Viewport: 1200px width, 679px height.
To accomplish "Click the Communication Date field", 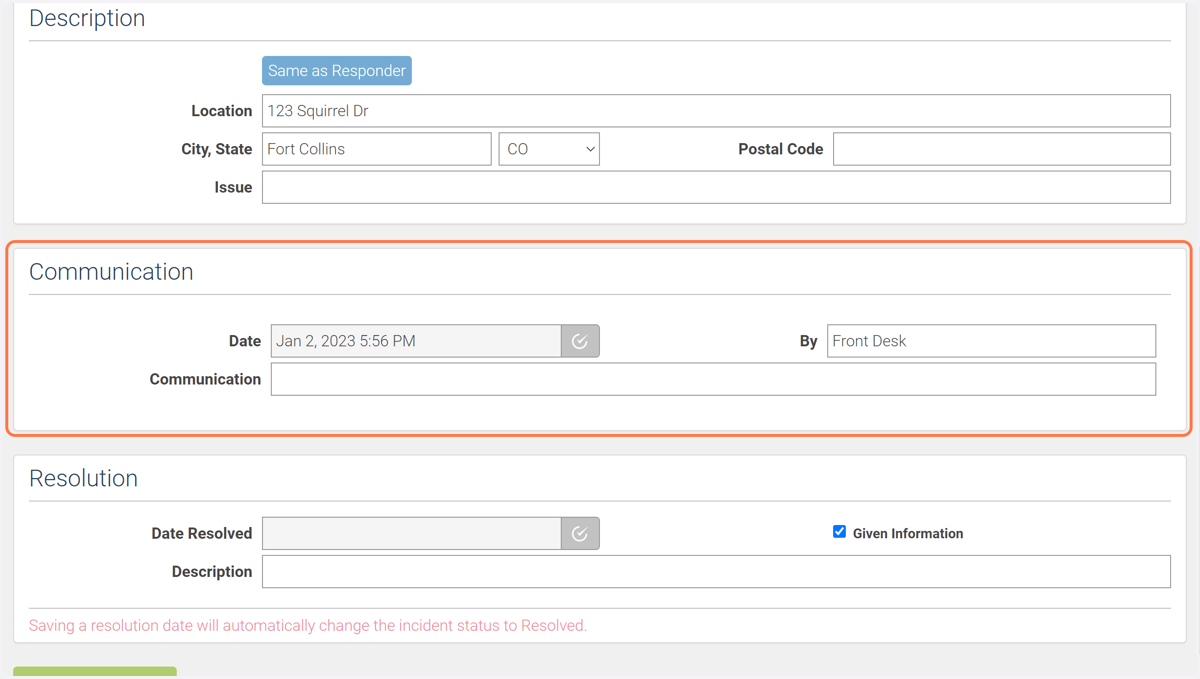I will 416,341.
